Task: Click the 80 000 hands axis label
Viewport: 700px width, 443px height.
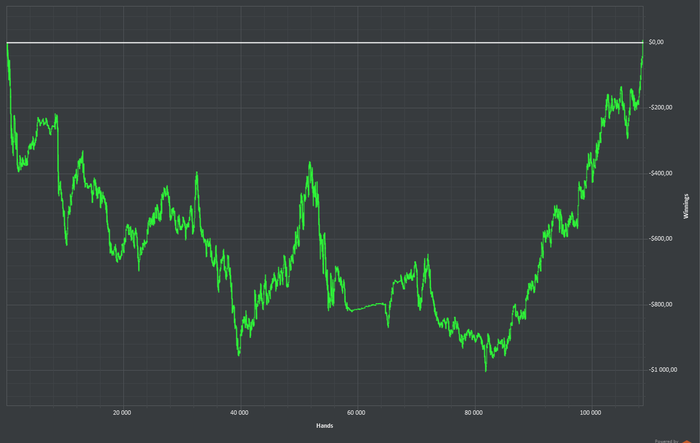Action: pyautogui.click(x=474, y=413)
